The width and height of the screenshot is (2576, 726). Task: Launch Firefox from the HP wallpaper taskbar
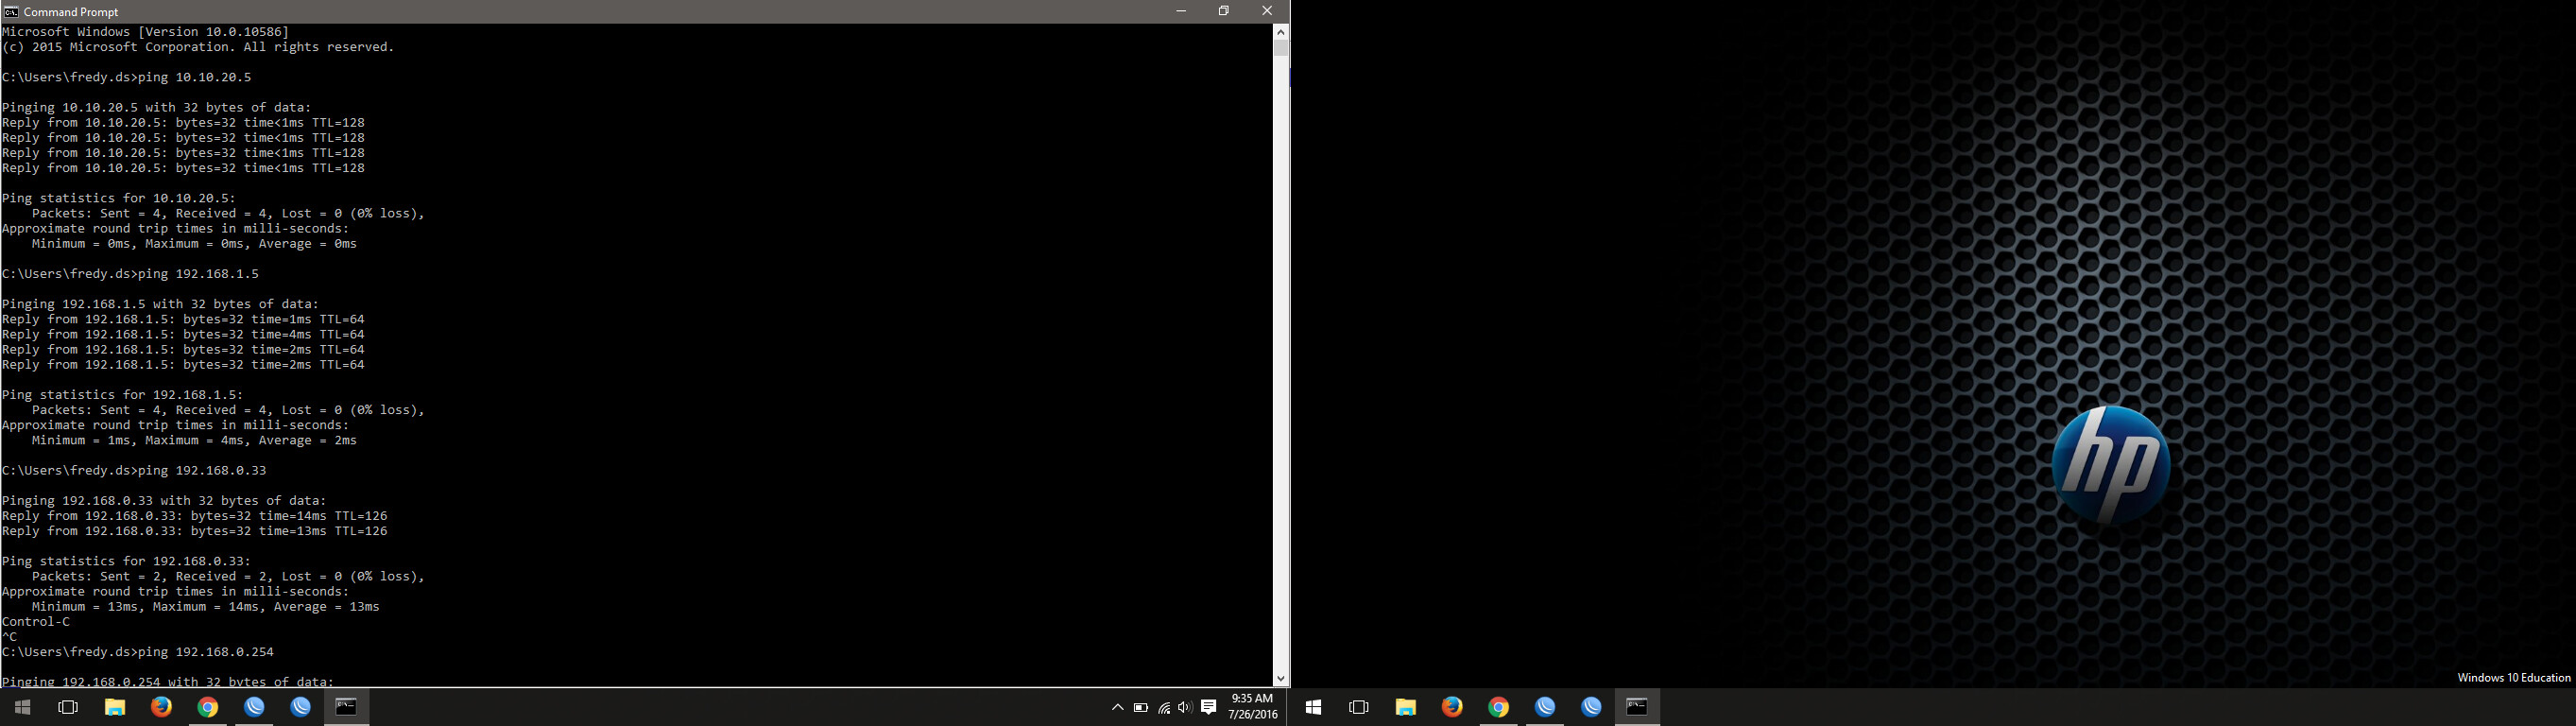(1452, 707)
